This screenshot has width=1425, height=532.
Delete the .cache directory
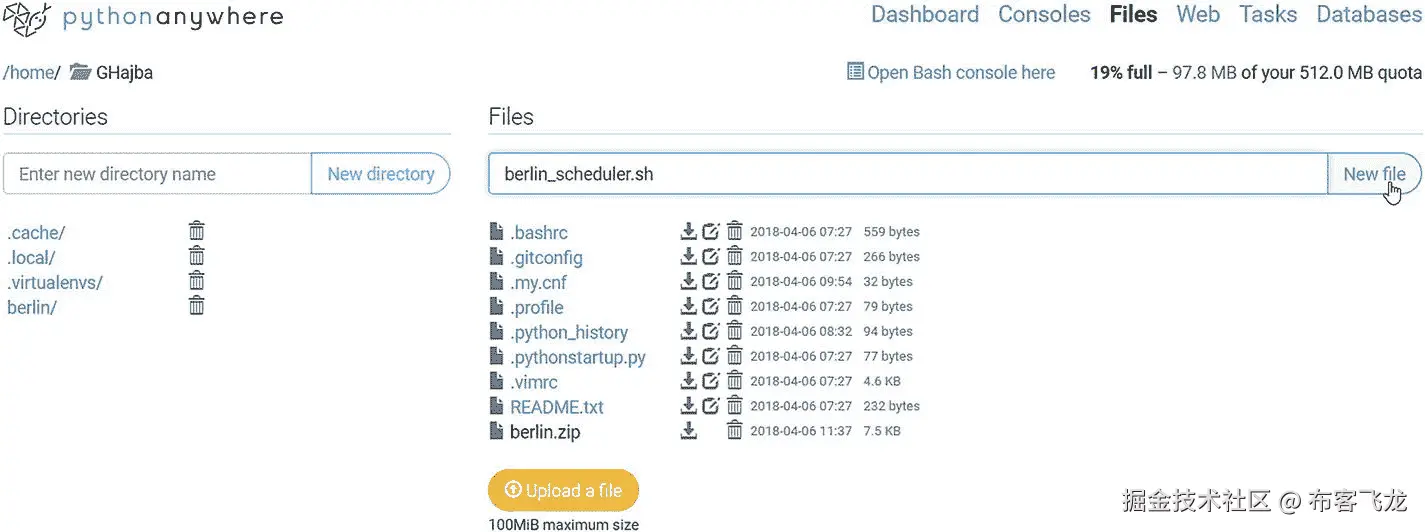pyautogui.click(x=197, y=231)
